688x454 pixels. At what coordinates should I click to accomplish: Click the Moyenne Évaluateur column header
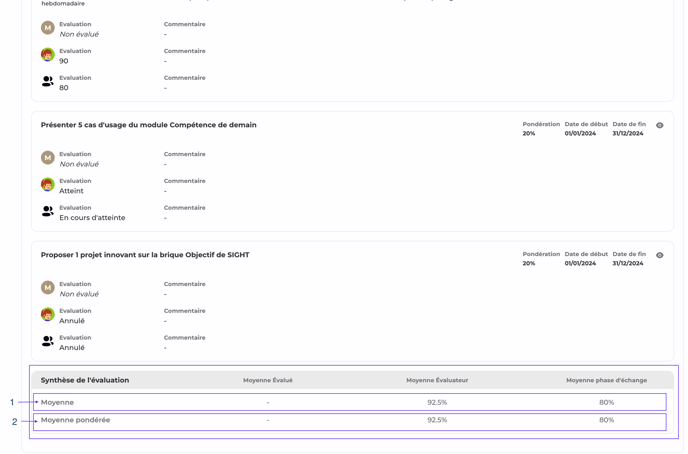pyautogui.click(x=436, y=380)
